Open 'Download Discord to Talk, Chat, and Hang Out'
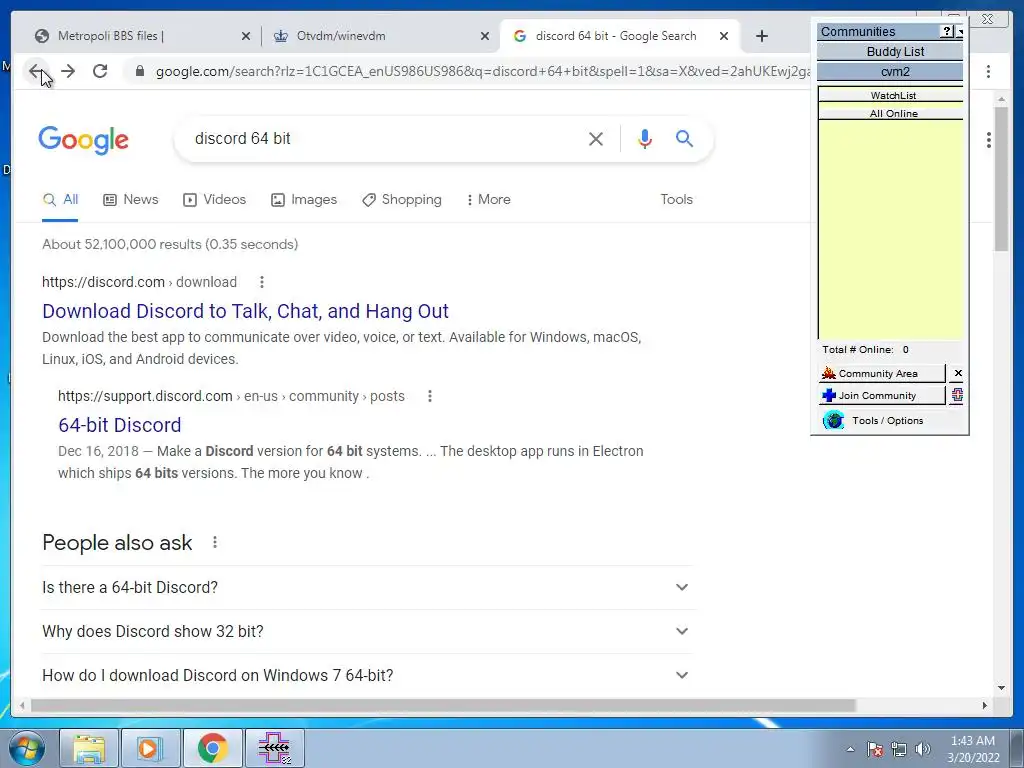1024x768 pixels. coord(245,311)
